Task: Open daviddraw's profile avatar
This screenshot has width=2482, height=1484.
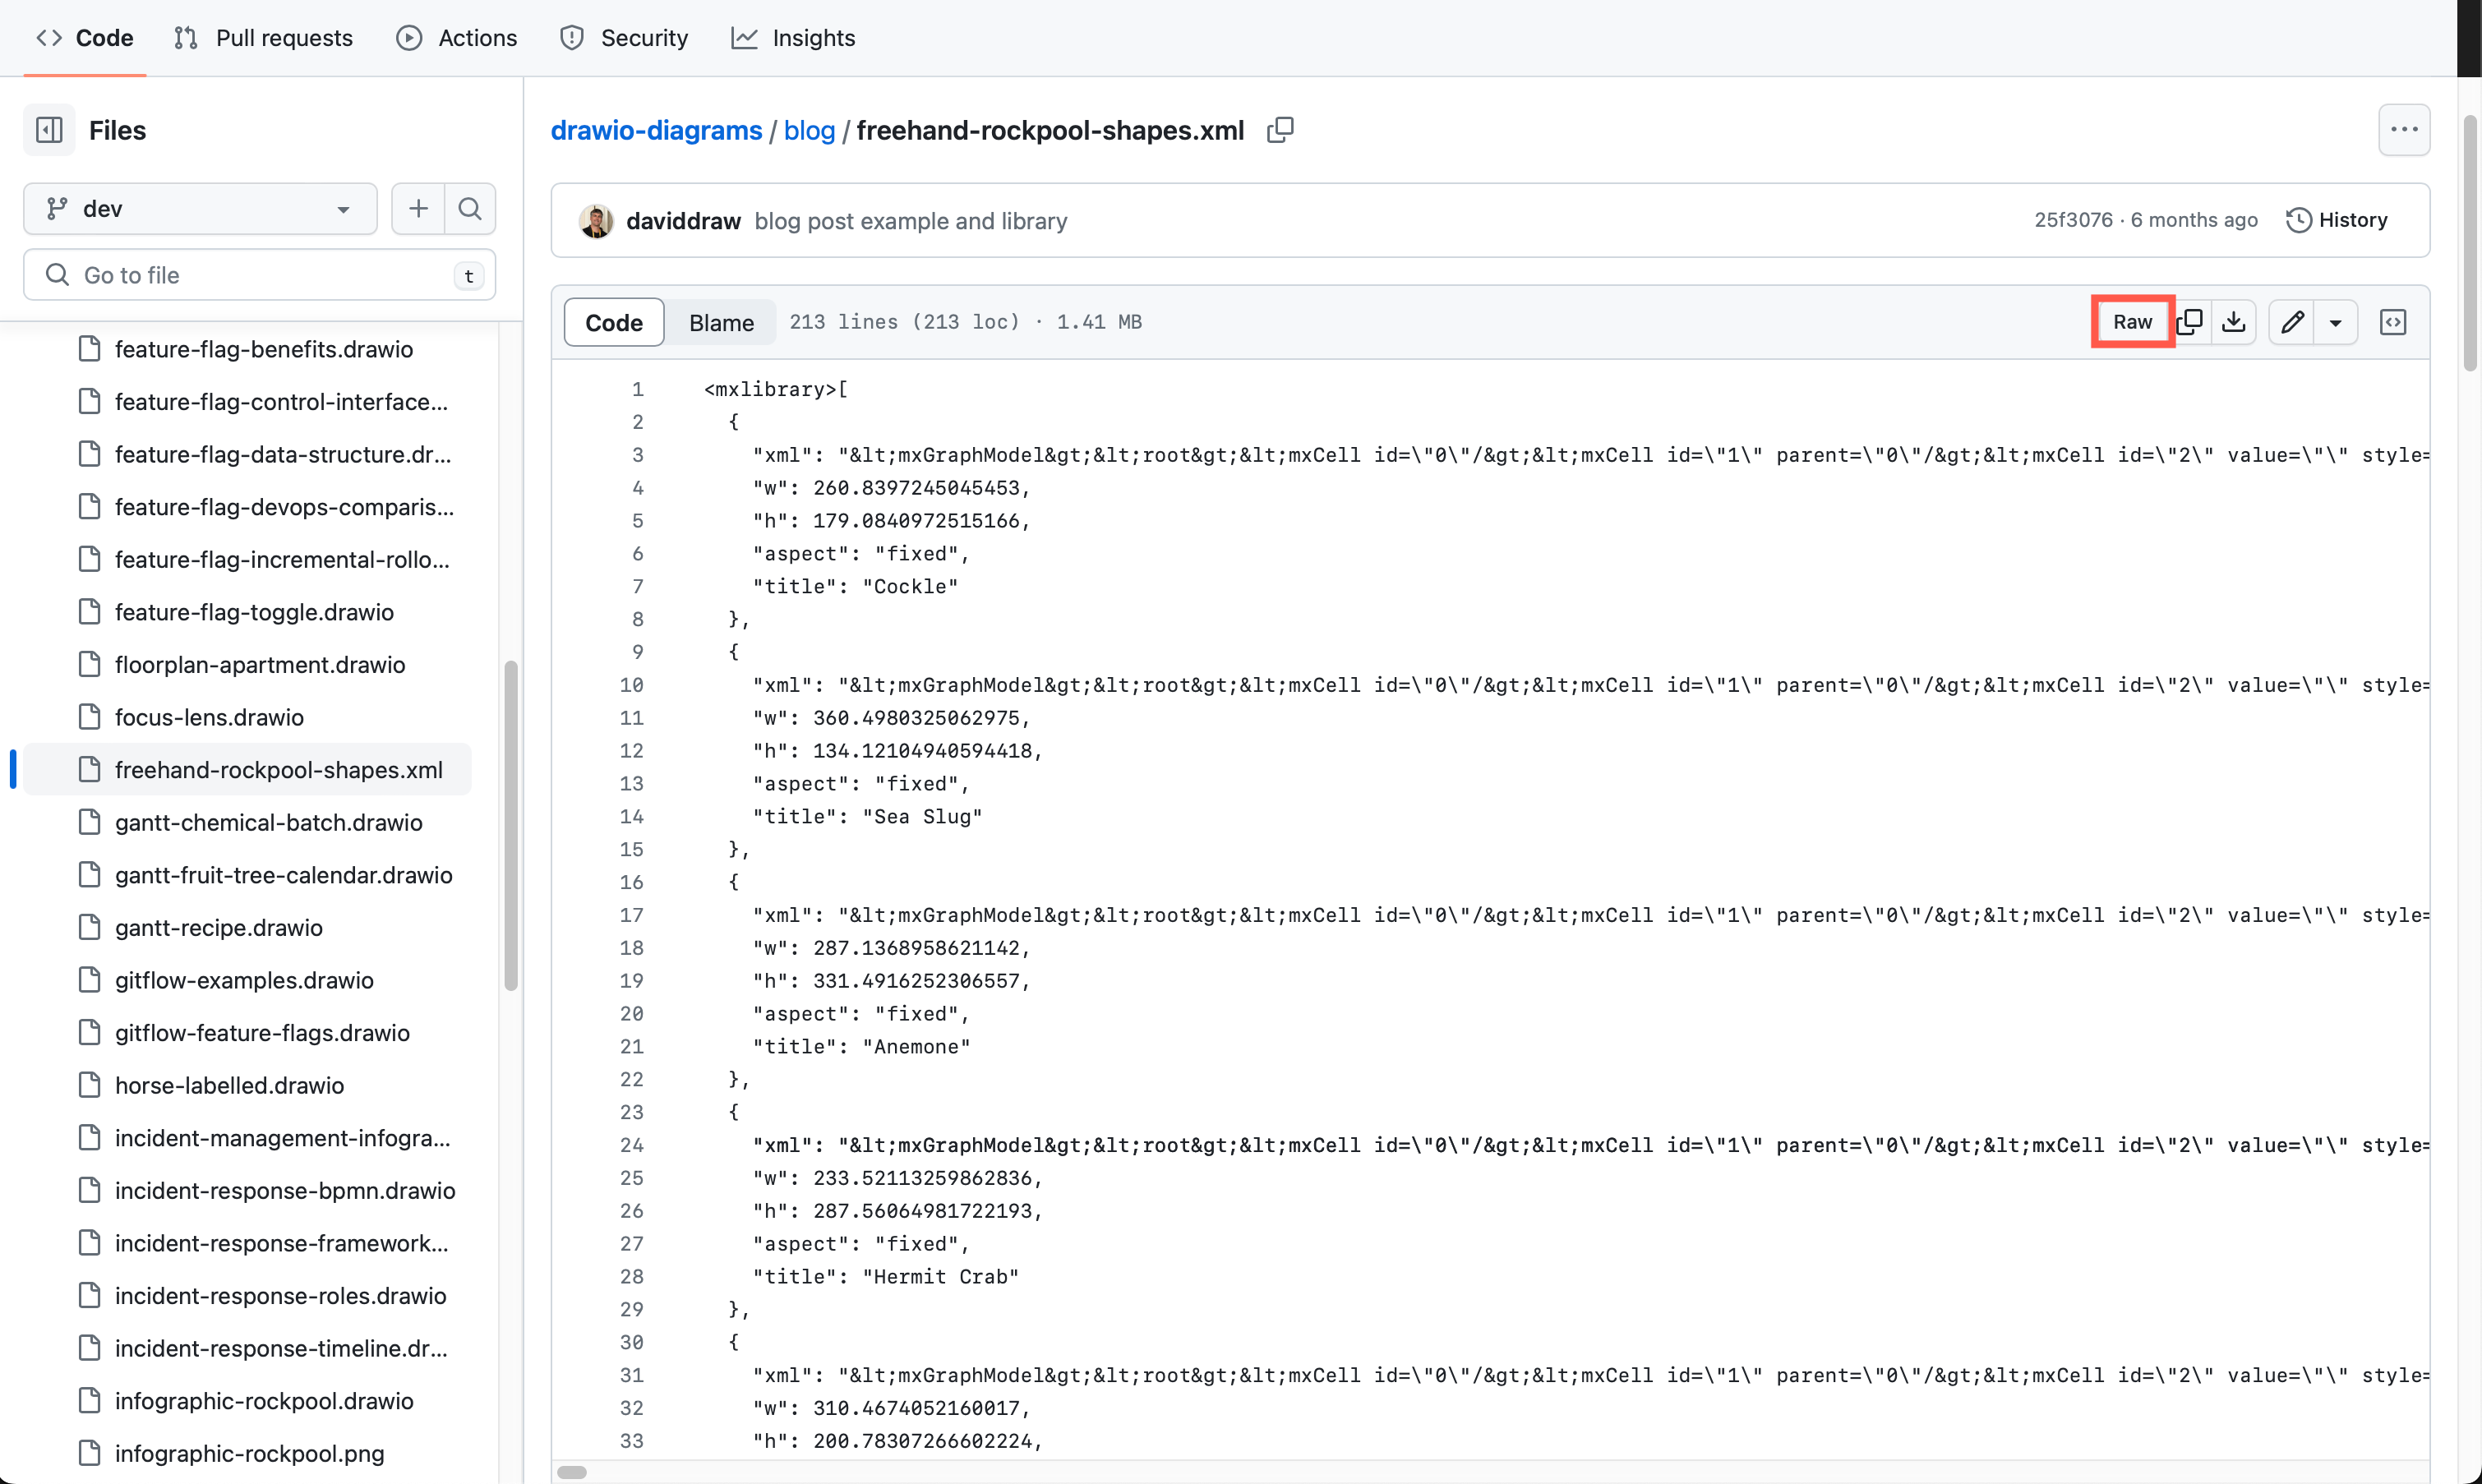Action: [596, 220]
